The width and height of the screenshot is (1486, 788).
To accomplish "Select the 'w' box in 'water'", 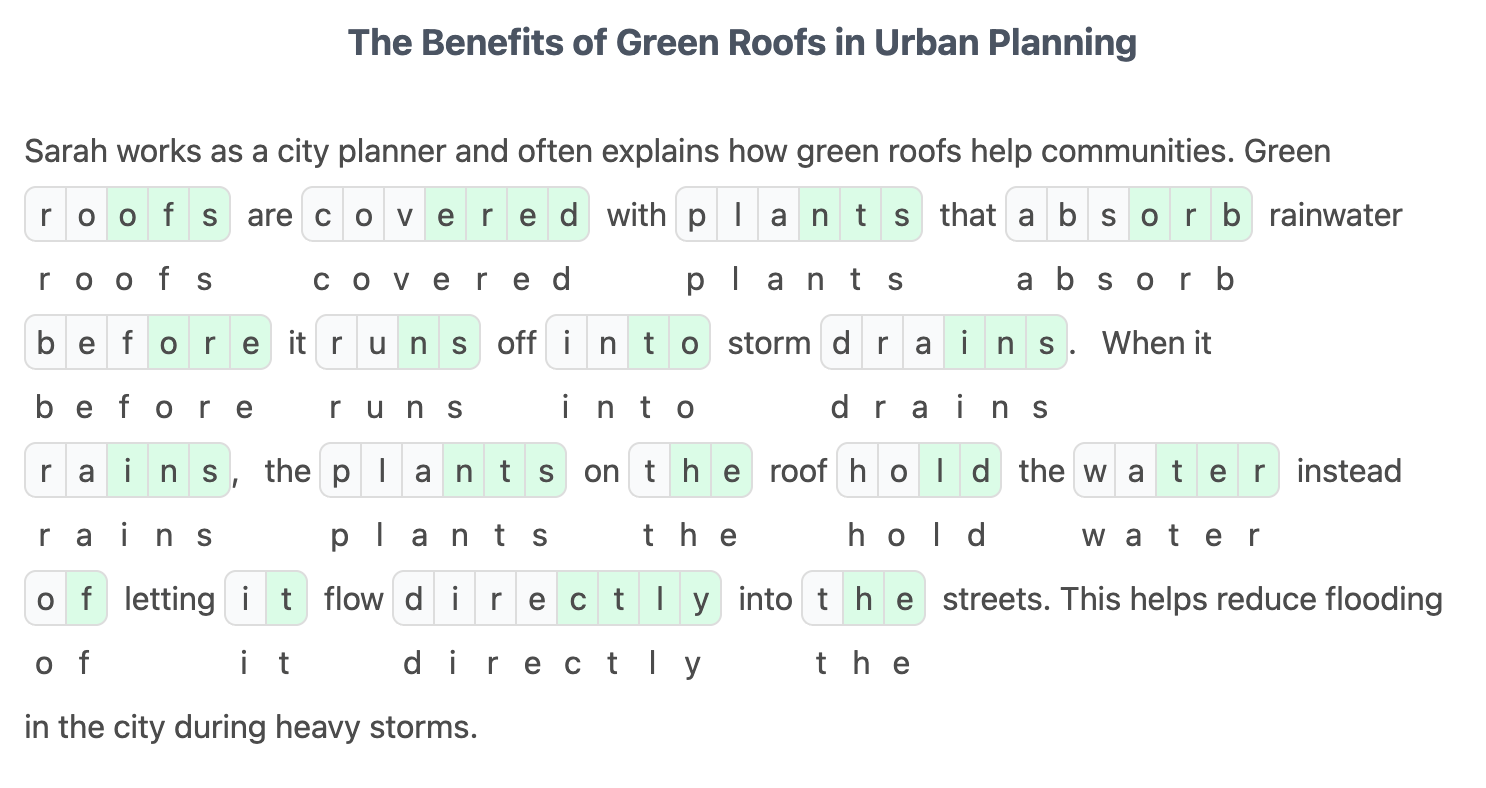I will pos(1095,471).
